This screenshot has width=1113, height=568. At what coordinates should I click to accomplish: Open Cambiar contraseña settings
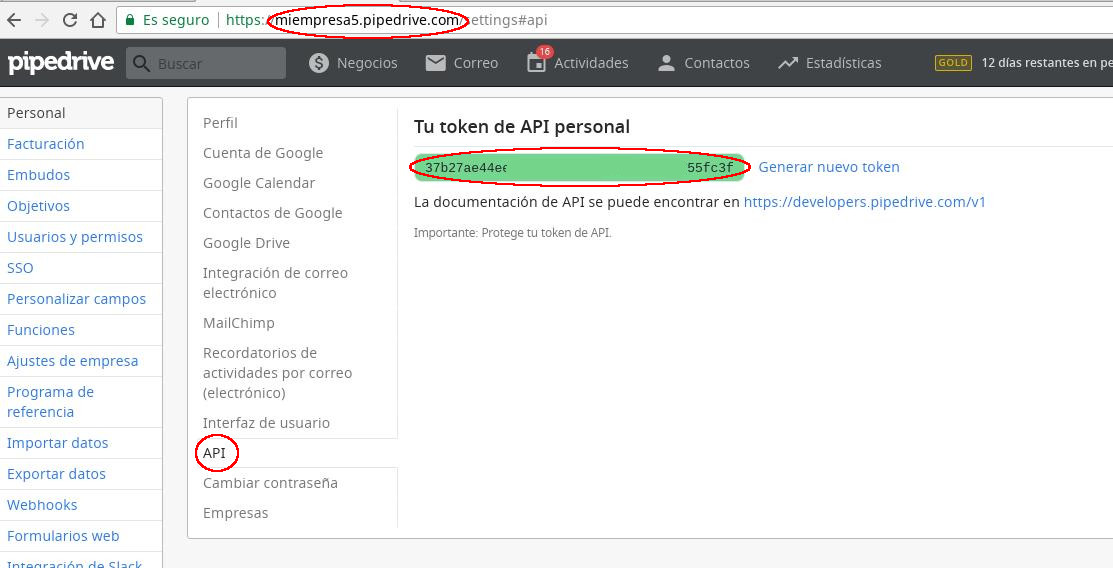(x=270, y=483)
